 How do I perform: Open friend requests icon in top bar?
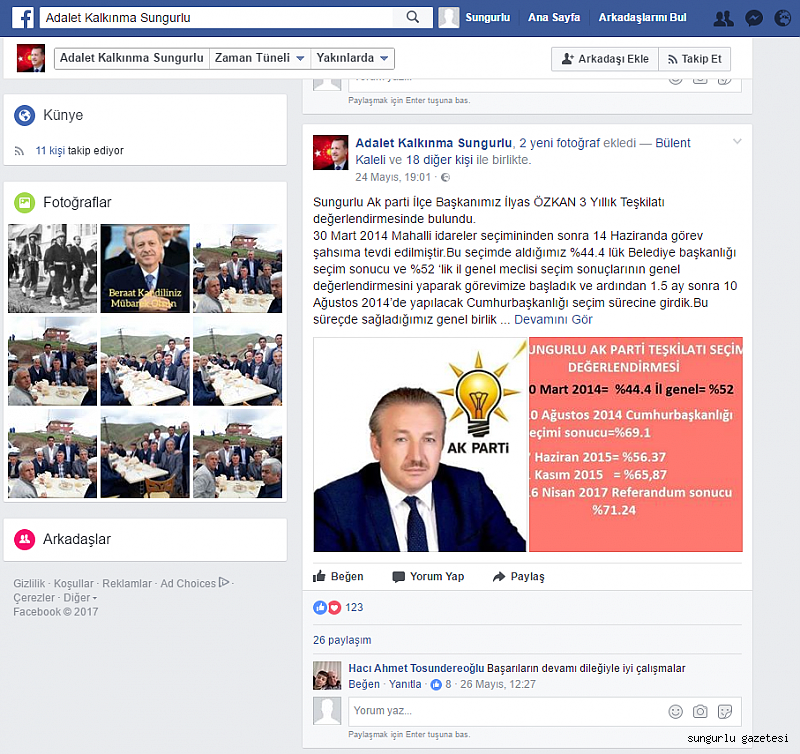pyautogui.click(x=723, y=18)
